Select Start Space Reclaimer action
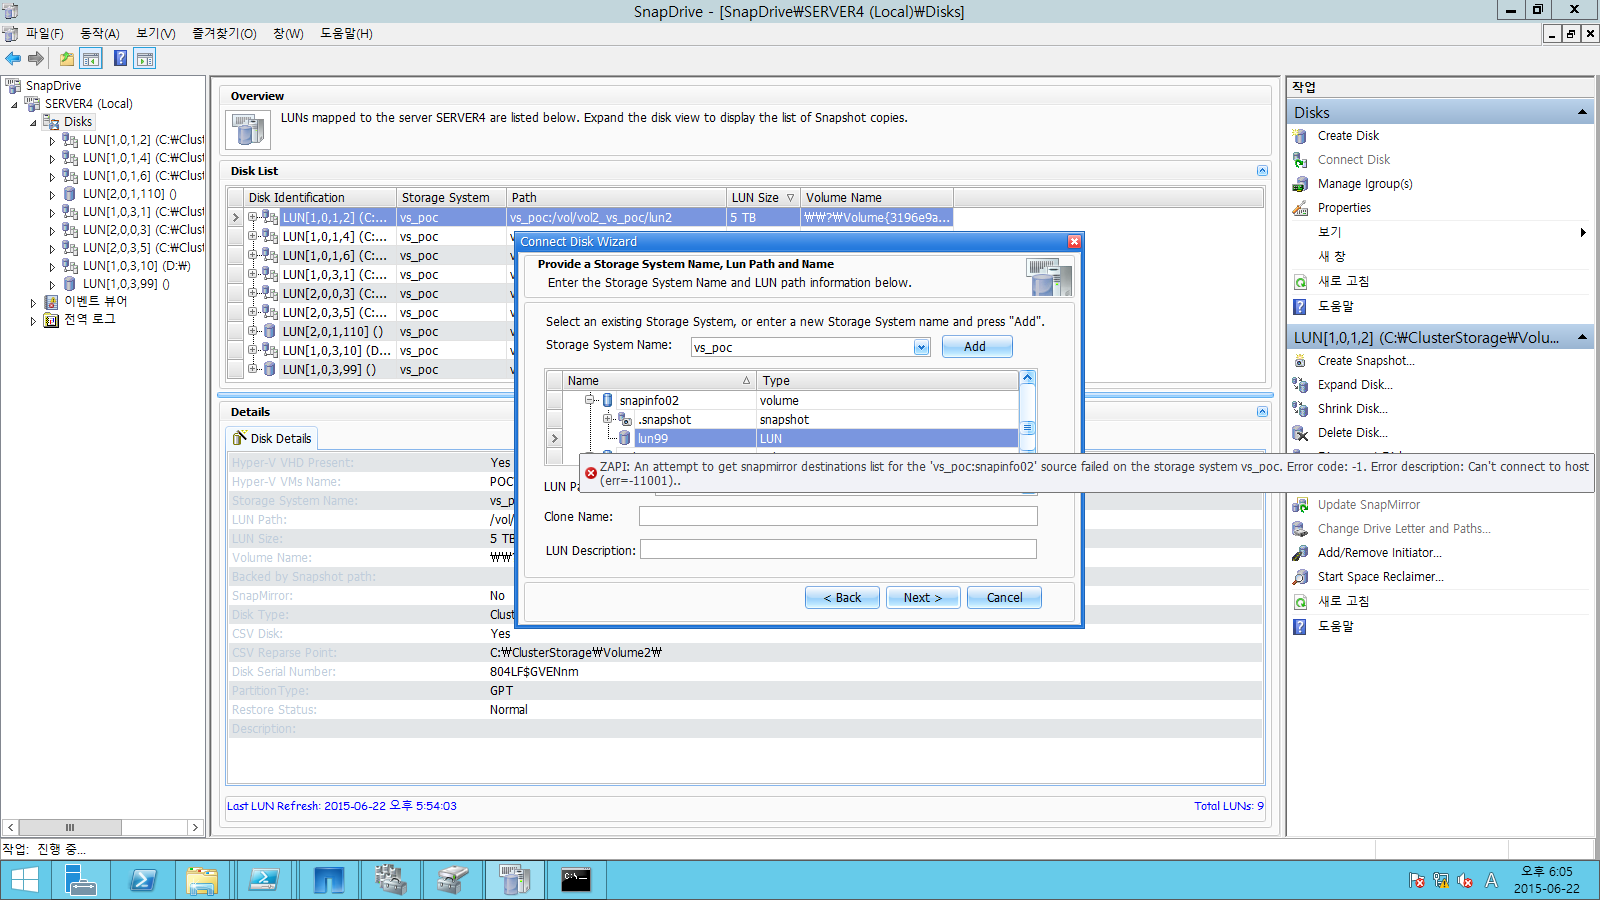 1380,577
